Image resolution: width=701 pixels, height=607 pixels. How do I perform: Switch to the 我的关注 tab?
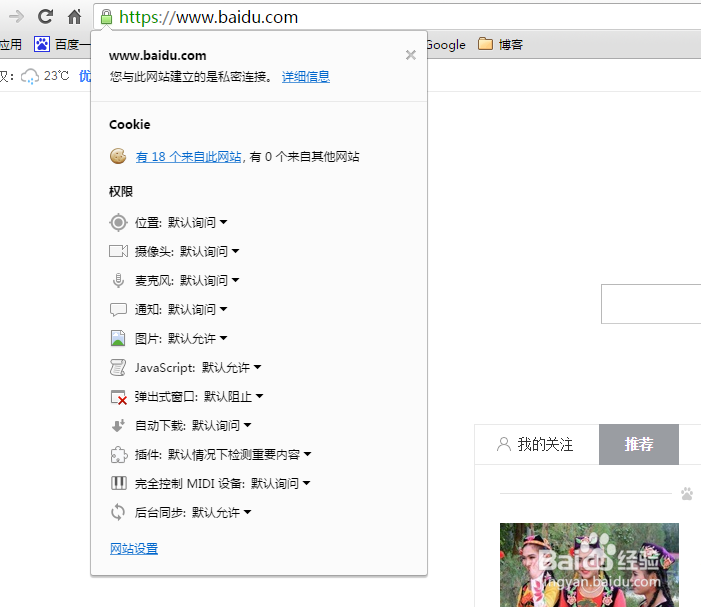[x=536, y=444]
